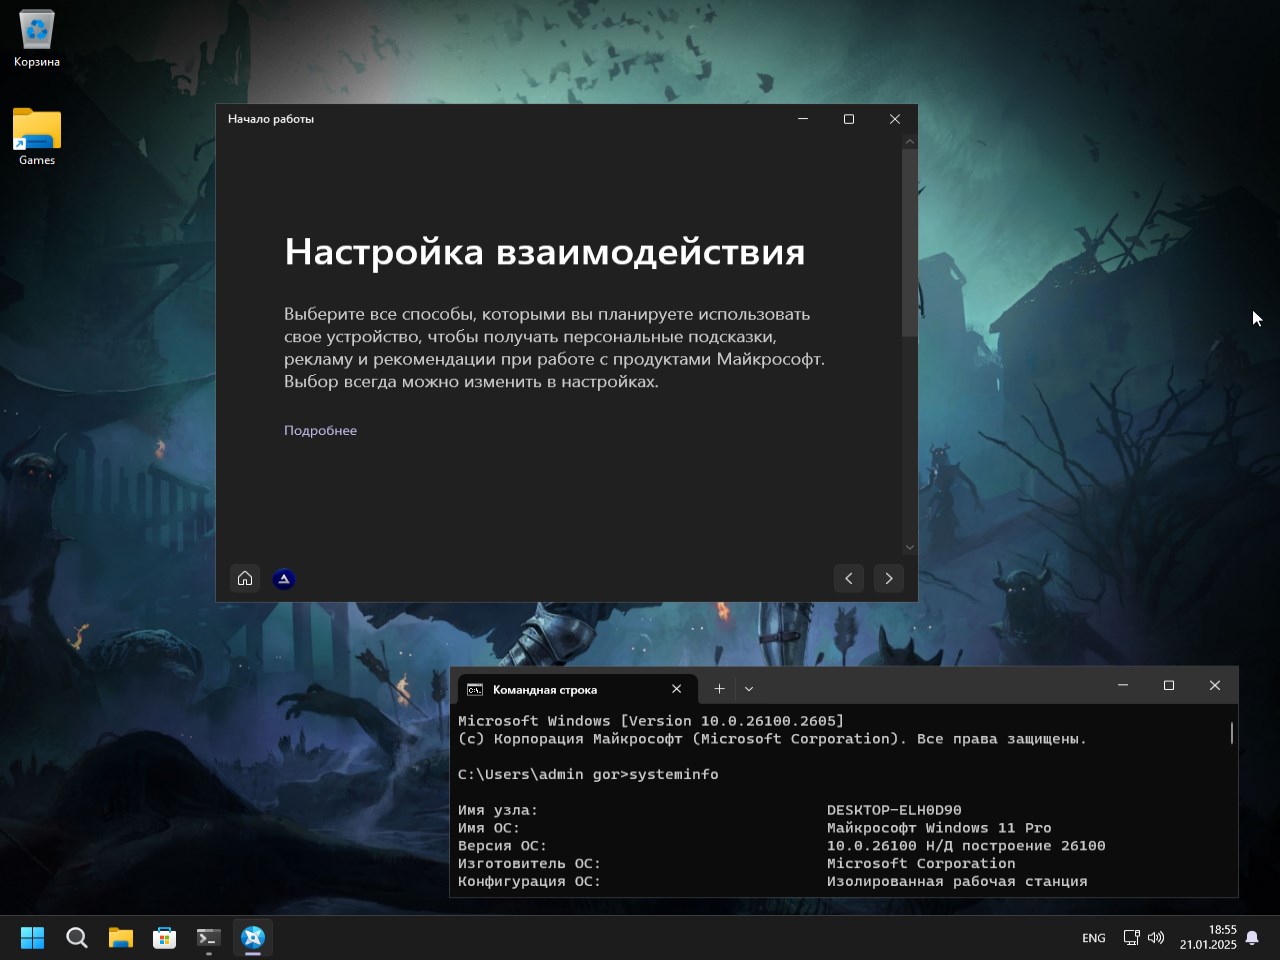Click the ENG language indicator
Screen dimensions: 1280x960
coord(1094,938)
